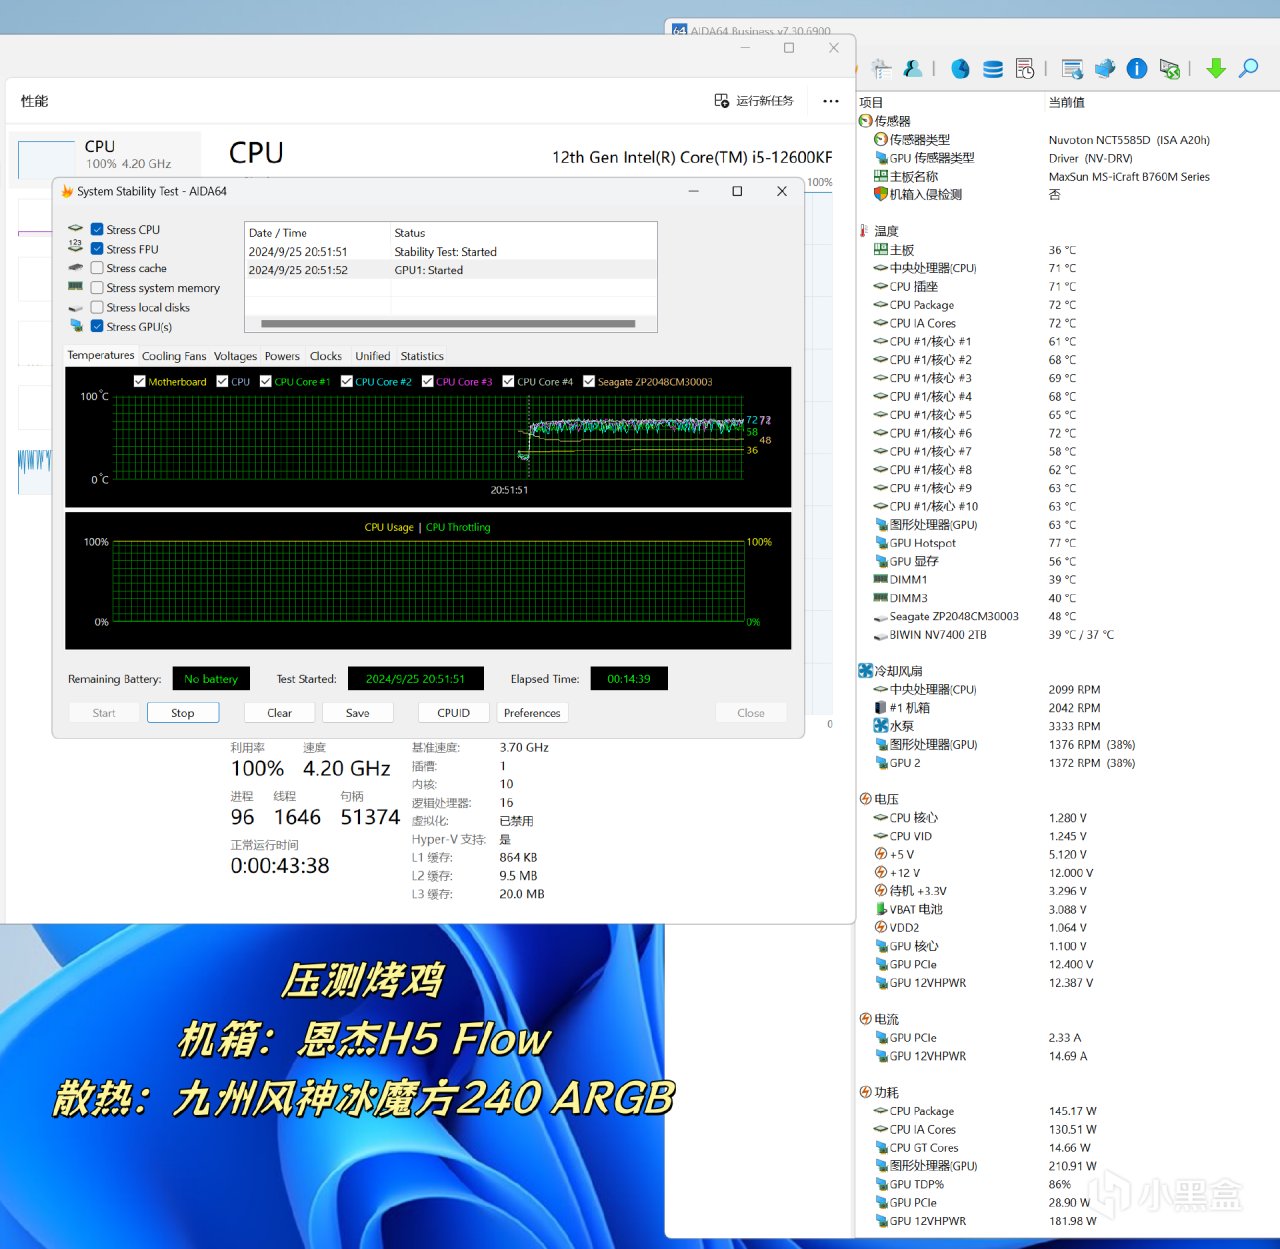This screenshot has width=1280, height=1249.
Task: Uncheck the Stress CPU checkbox
Action: coord(97,229)
